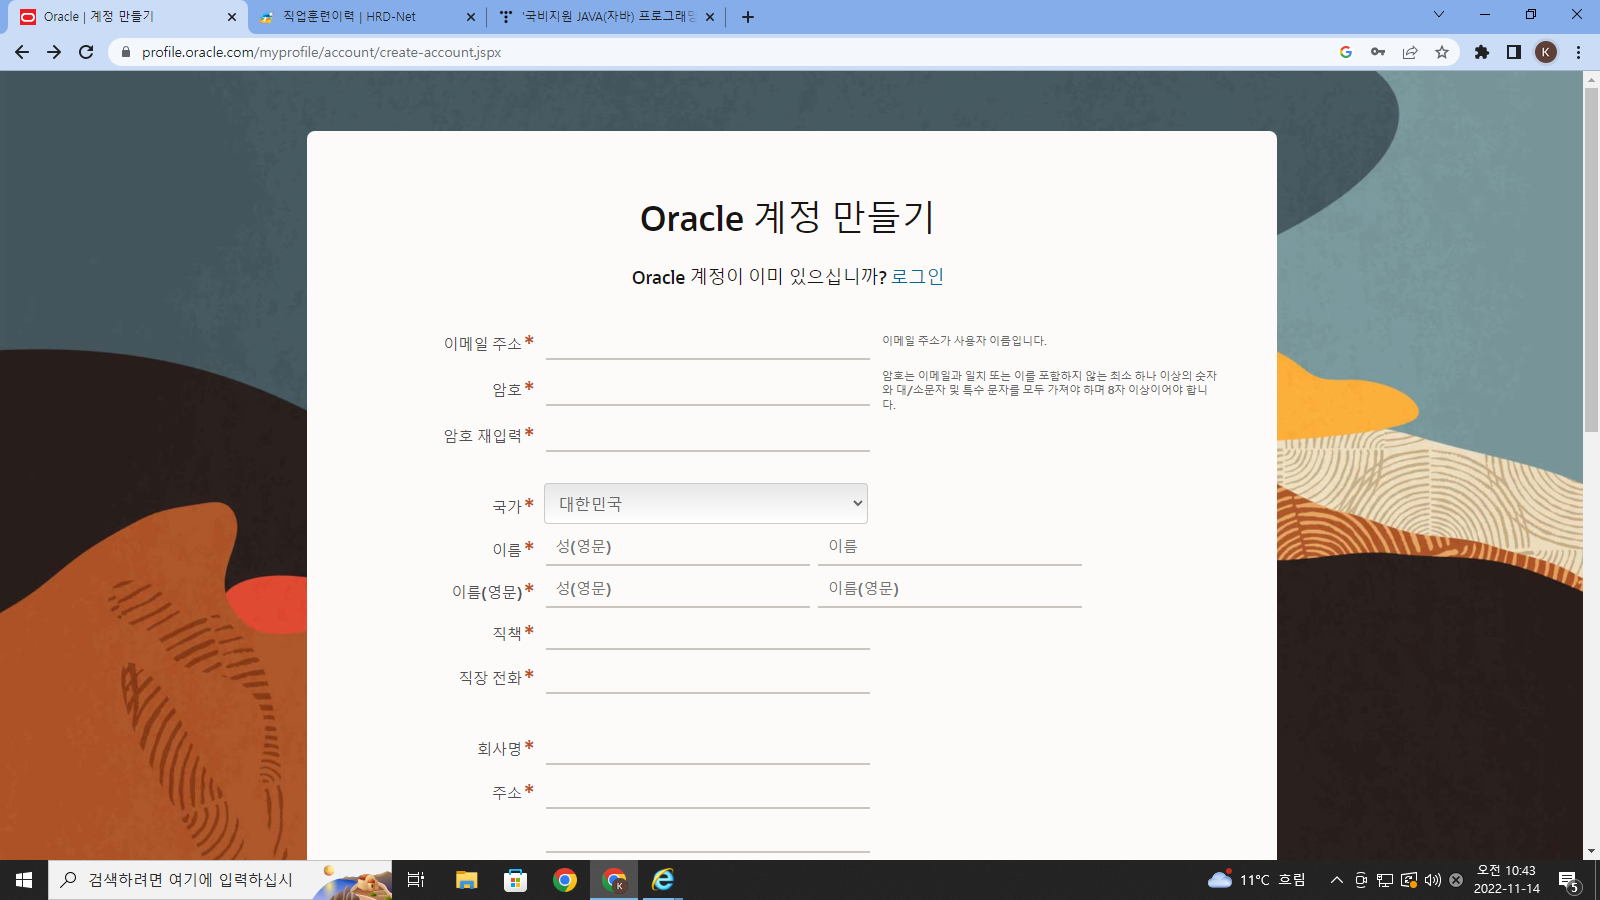The image size is (1600, 900).
Task: Open Chrome profile K avatar
Action: [1546, 52]
